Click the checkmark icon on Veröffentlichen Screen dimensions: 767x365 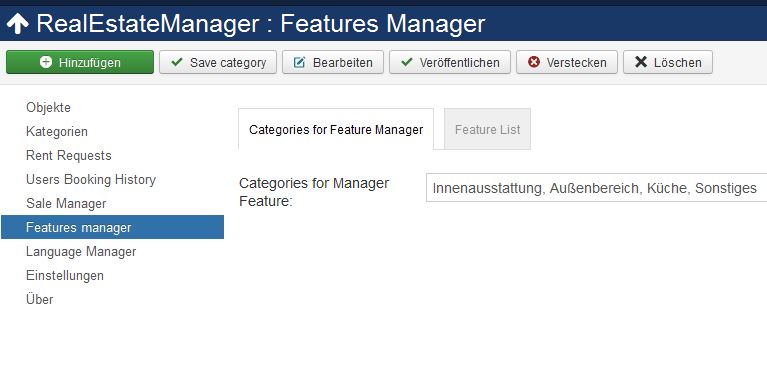click(406, 62)
